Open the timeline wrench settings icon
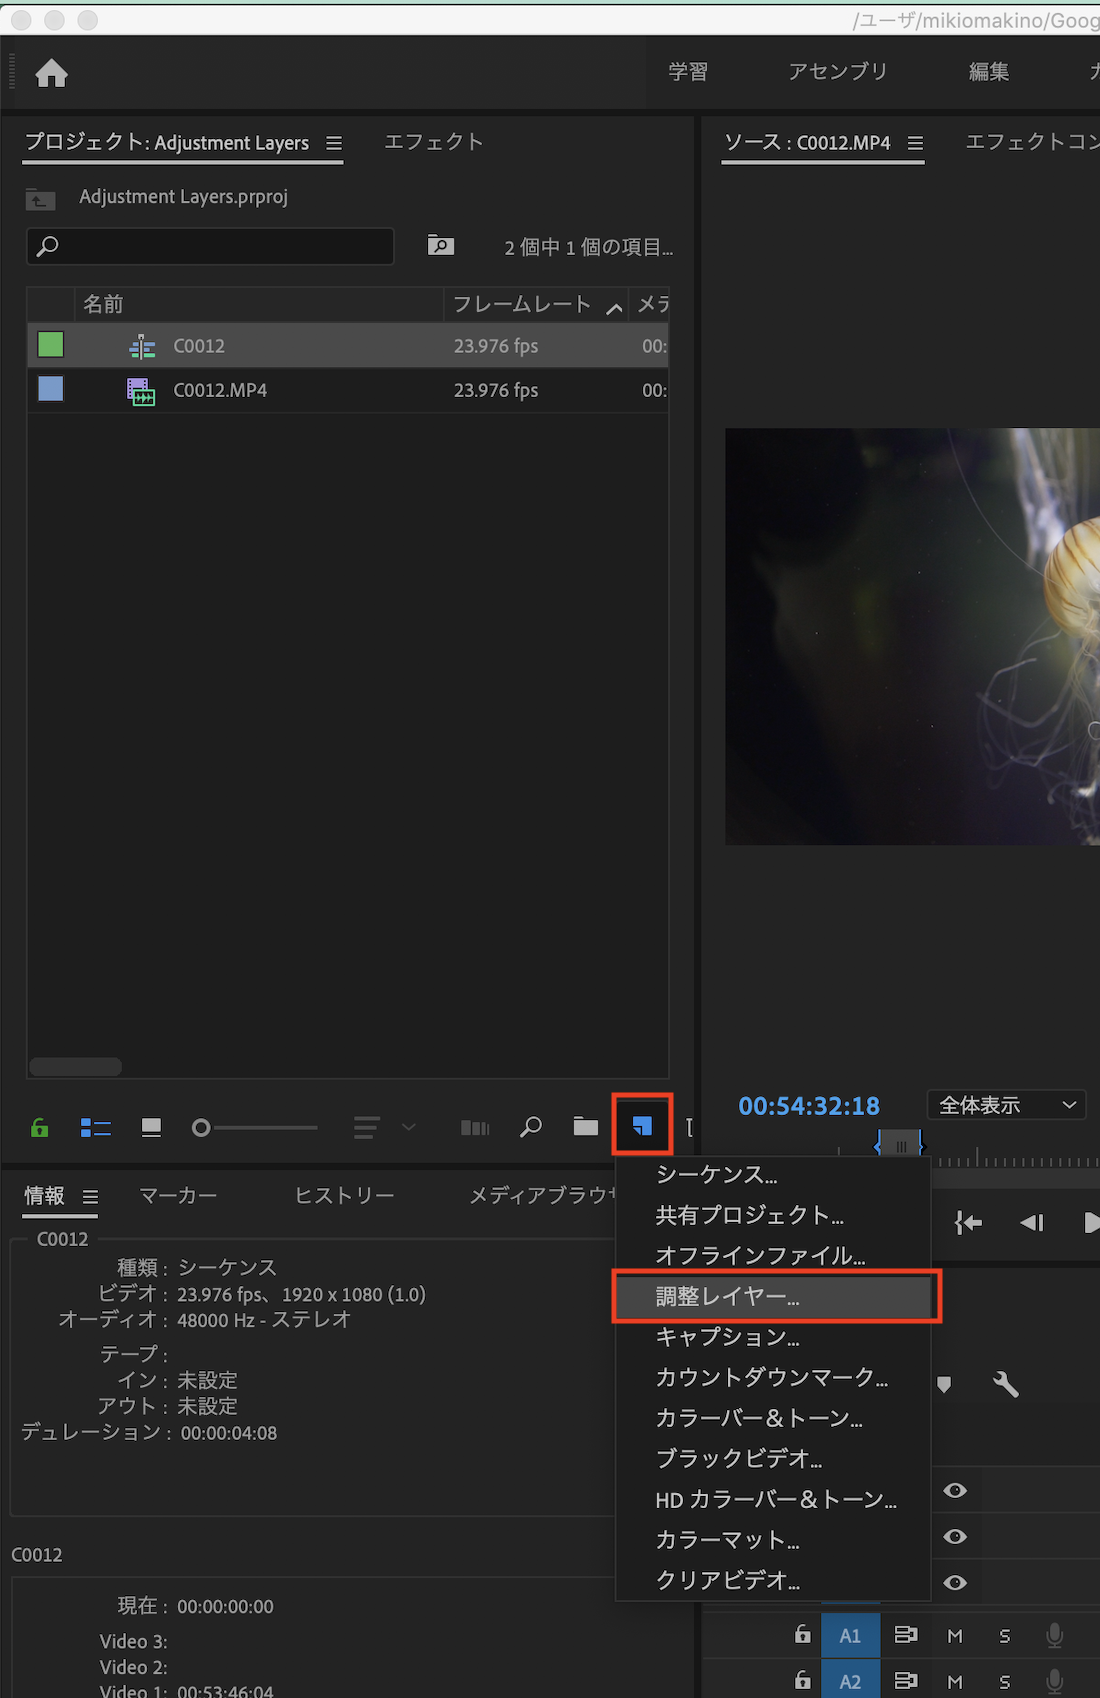This screenshot has height=1698, width=1100. pos(1006,1385)
